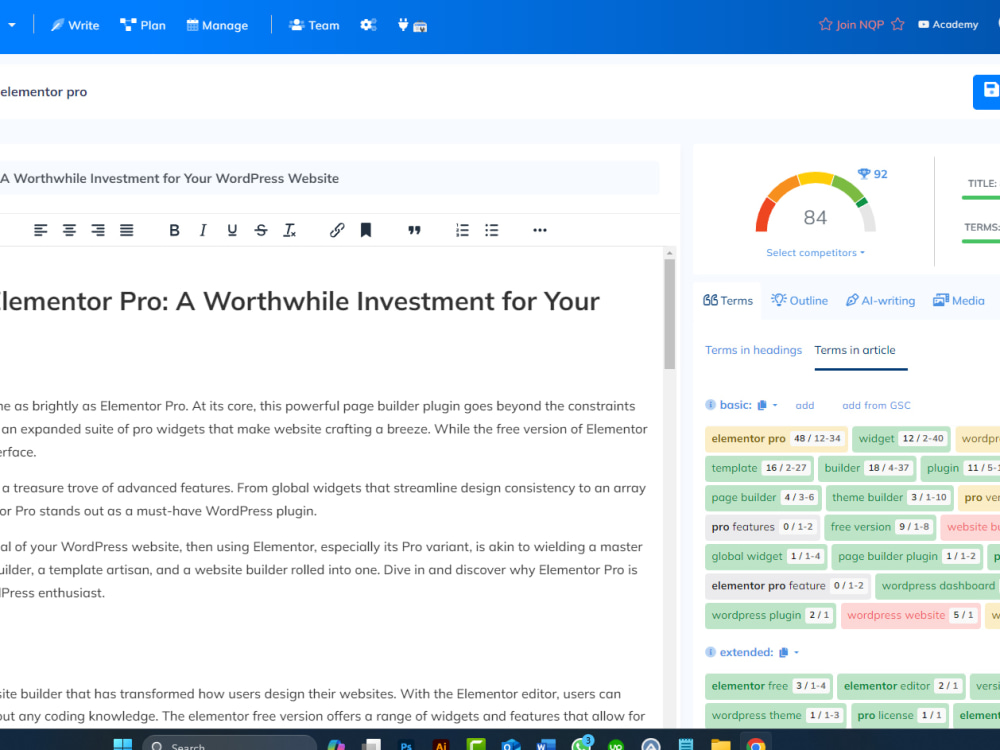Open Illustrator from the taskbar
Image resolution: width=1000 pixels, height=750 pixels.
click(x=441, y=745)
